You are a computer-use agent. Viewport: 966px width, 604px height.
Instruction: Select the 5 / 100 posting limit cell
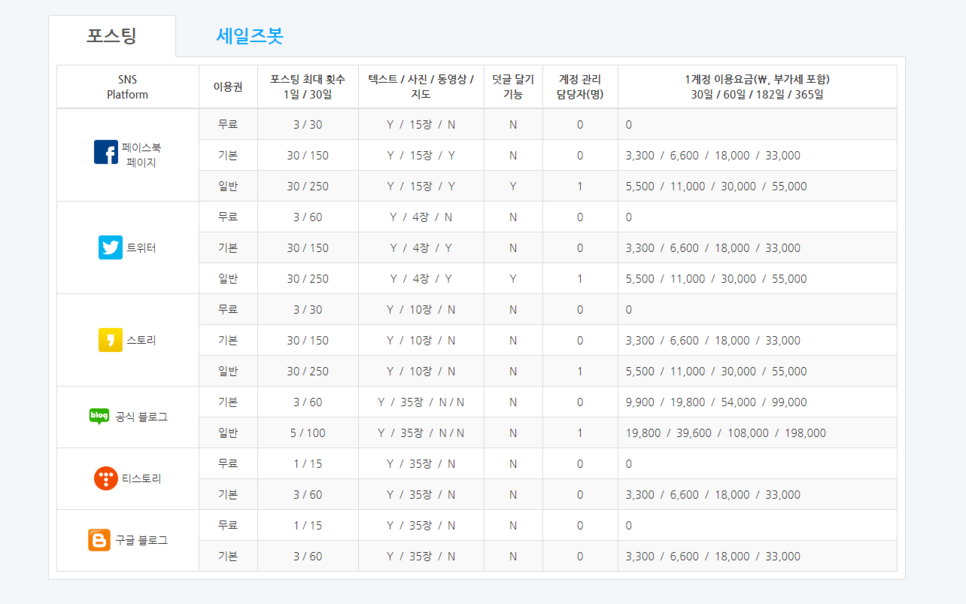point(307,433)
